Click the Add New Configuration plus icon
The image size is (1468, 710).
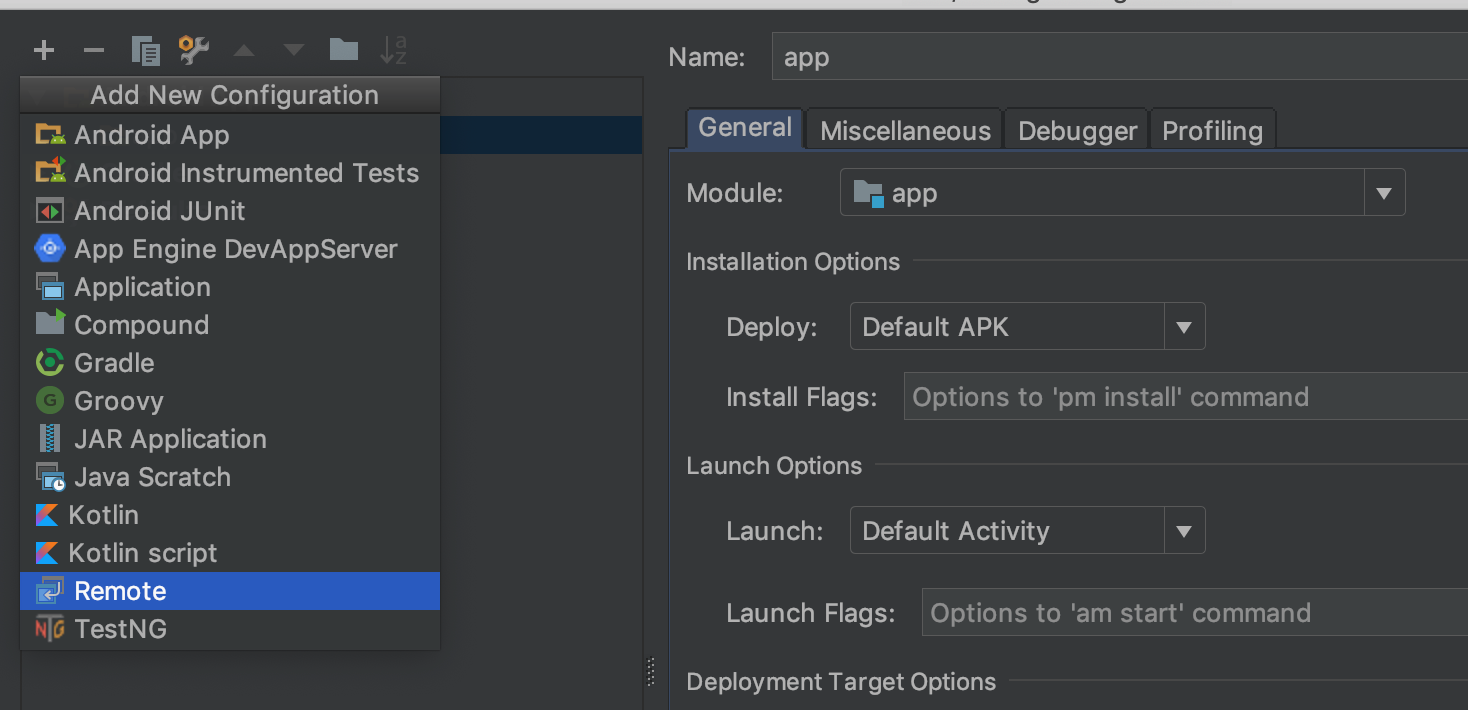(44, 50)
